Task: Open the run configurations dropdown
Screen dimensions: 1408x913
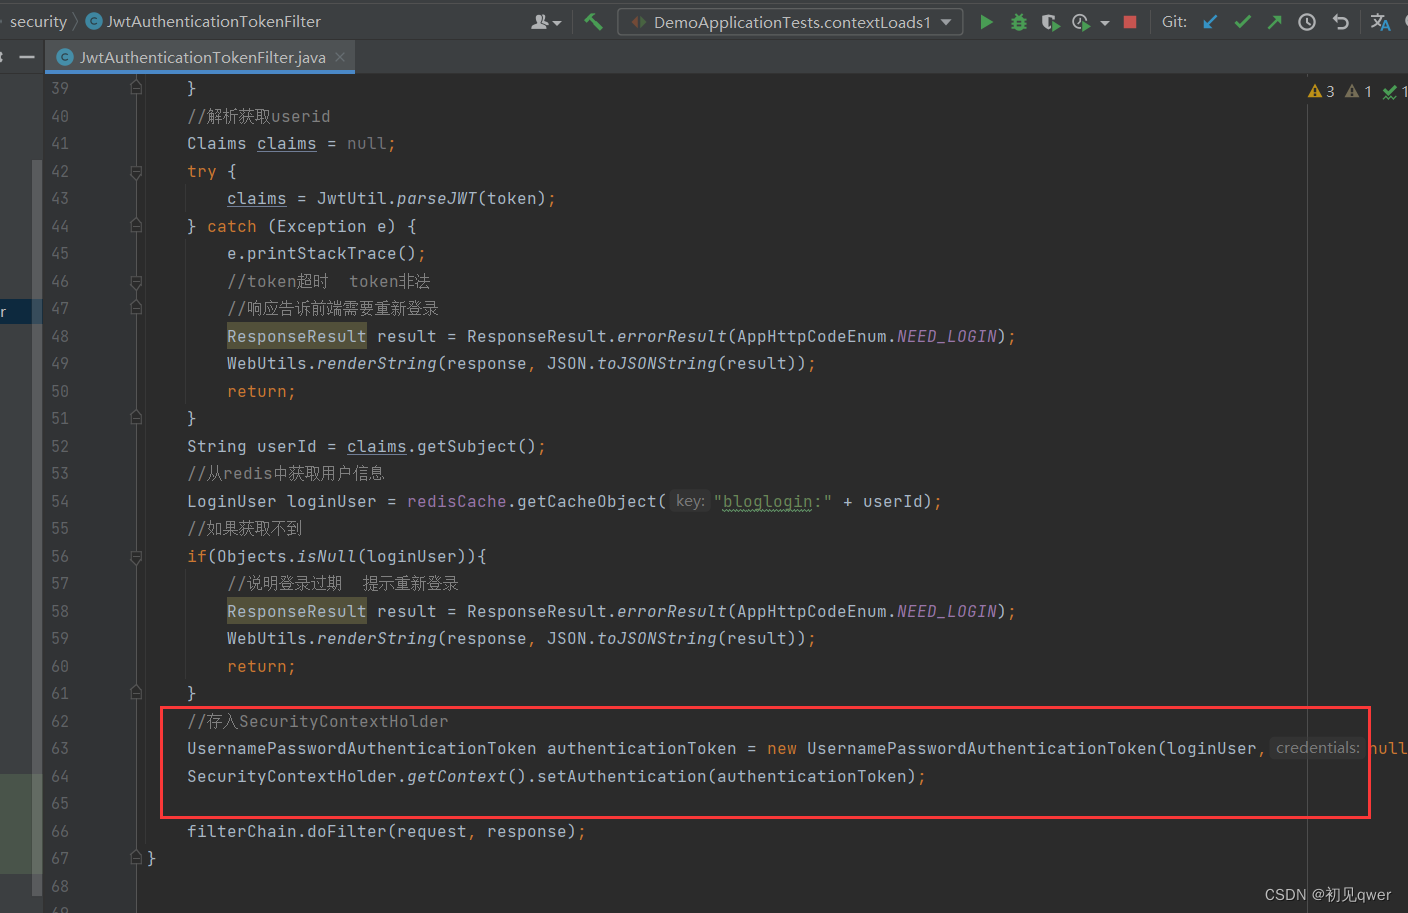Action: tap(944, 21)
